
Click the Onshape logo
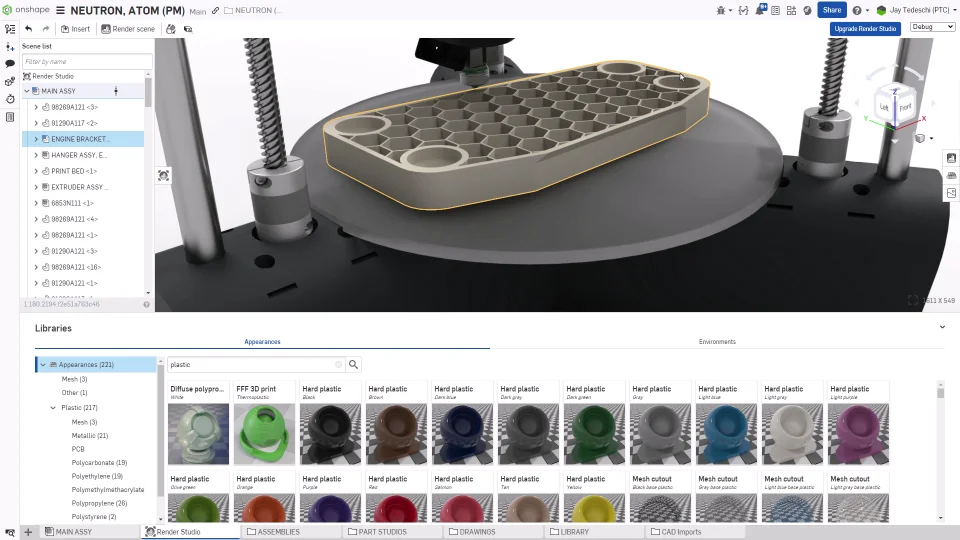click(26, 10)
